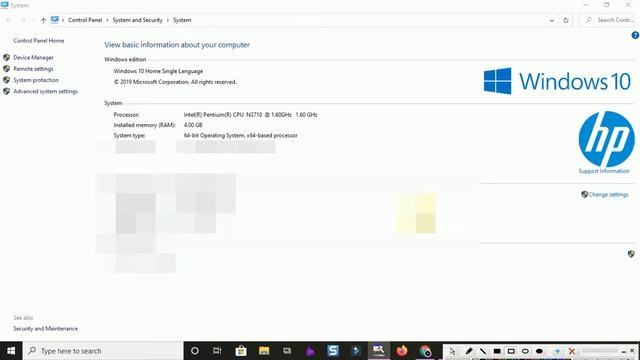Select System breadcrumb in address bar
Screen dimensions: 640x360
[182, 20]
